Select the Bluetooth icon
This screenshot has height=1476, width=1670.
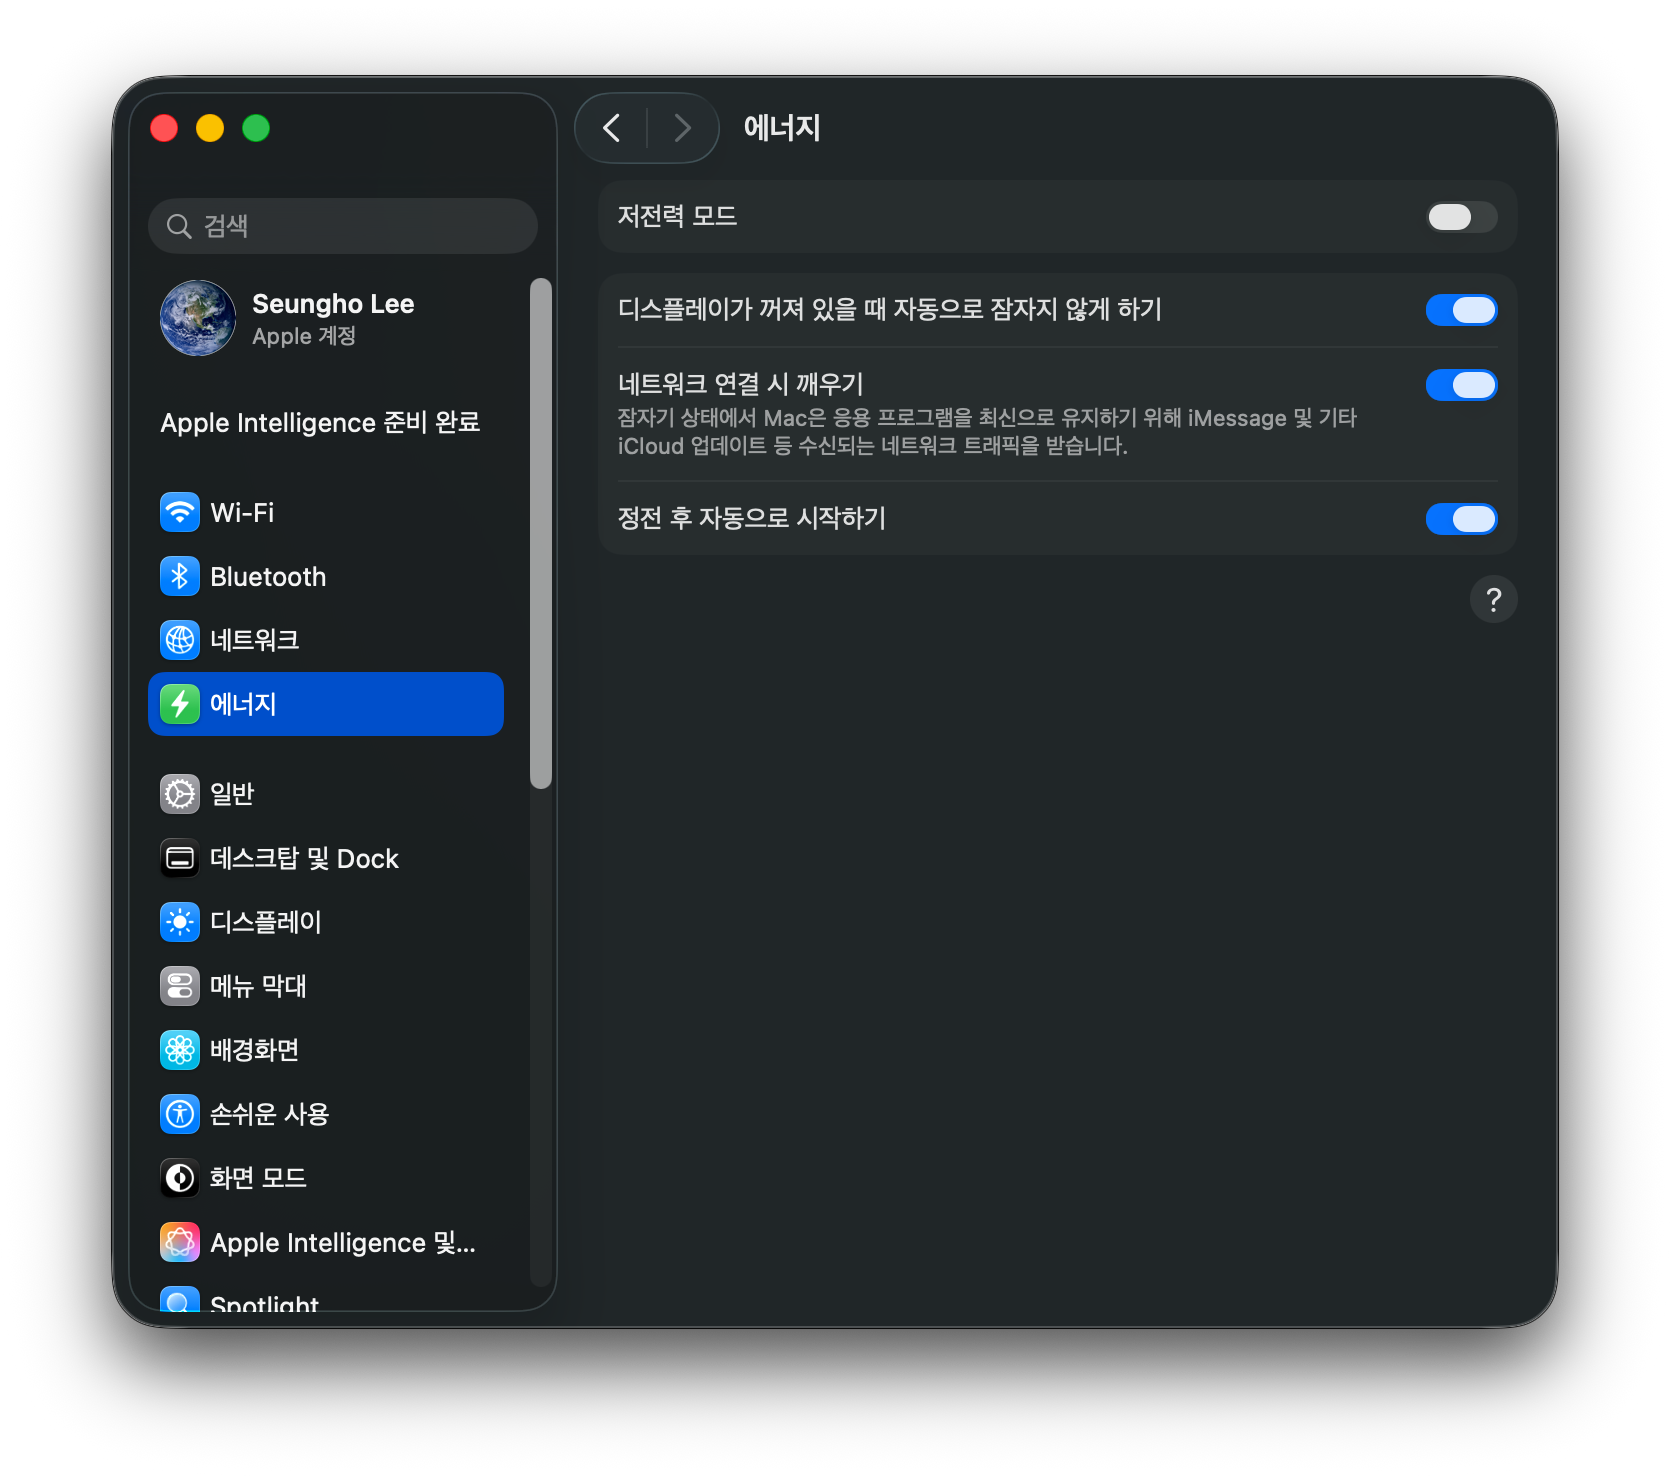180,576
